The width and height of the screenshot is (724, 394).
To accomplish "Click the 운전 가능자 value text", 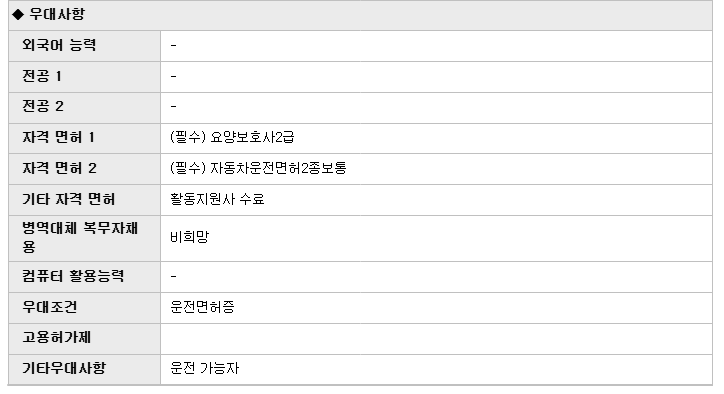I will point(205,369).
